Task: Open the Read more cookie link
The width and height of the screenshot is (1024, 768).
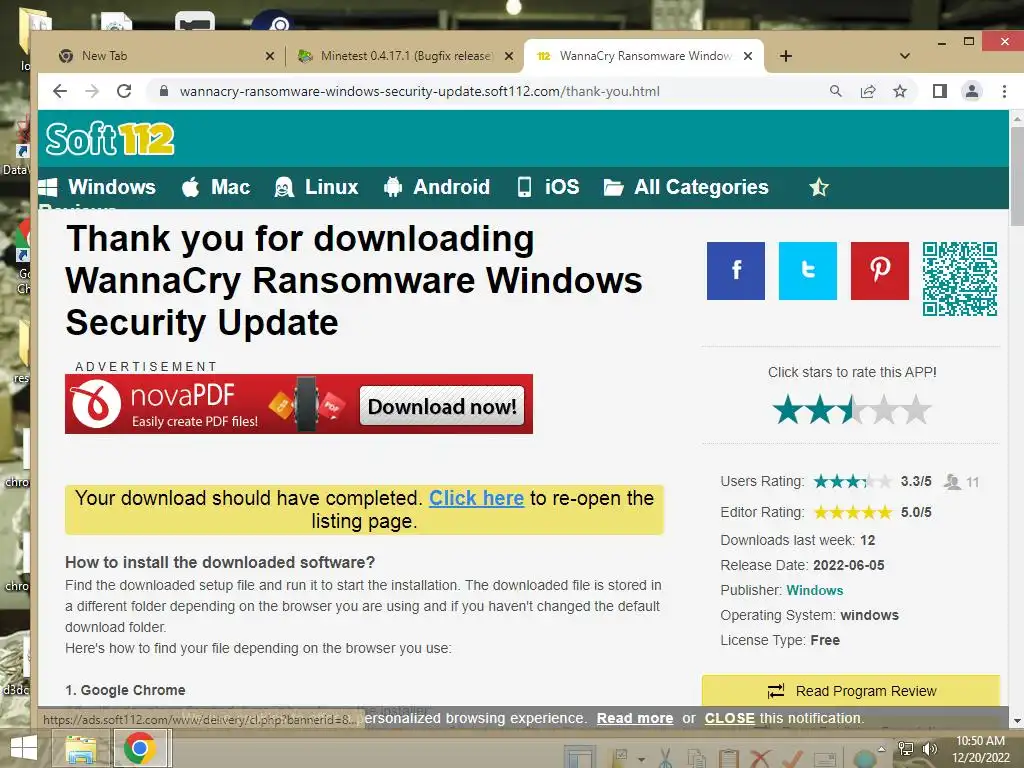Action: coord(635,718)
